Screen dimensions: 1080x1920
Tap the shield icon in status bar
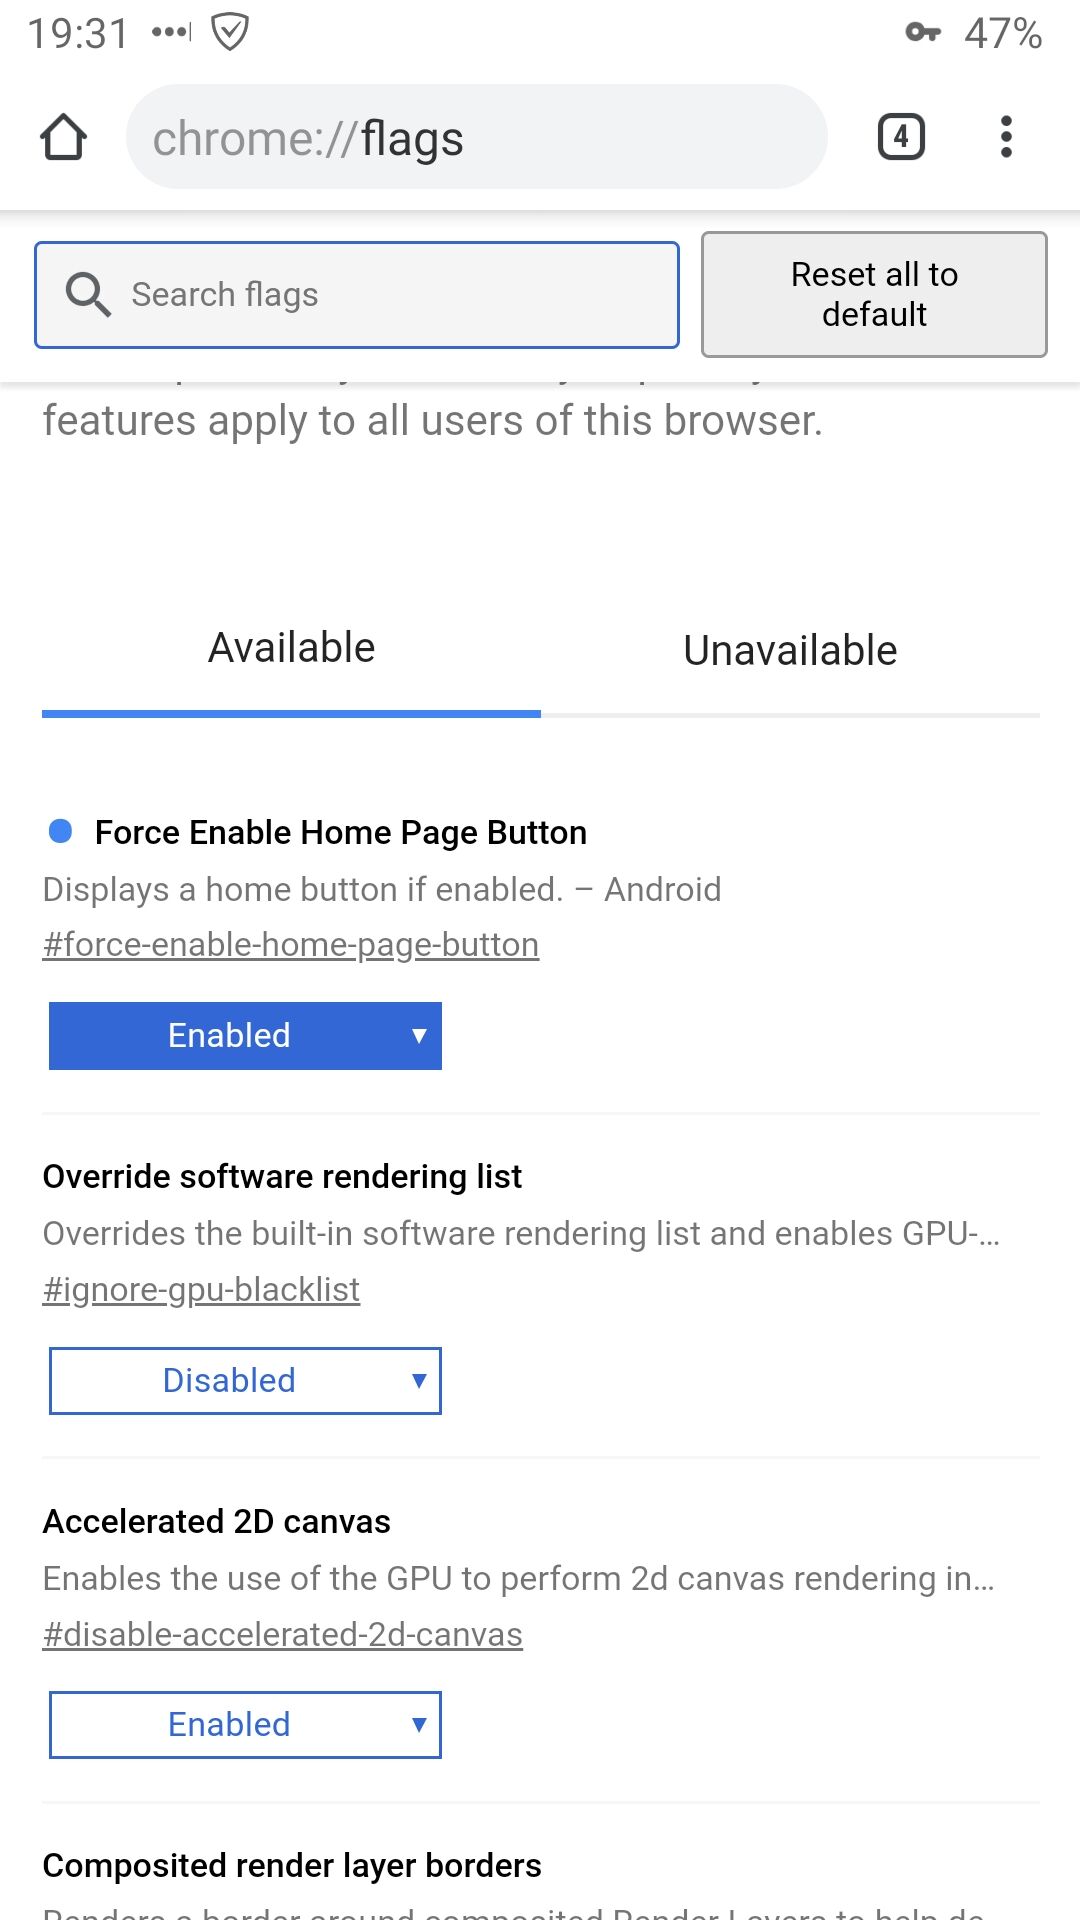tap(230, 33)
